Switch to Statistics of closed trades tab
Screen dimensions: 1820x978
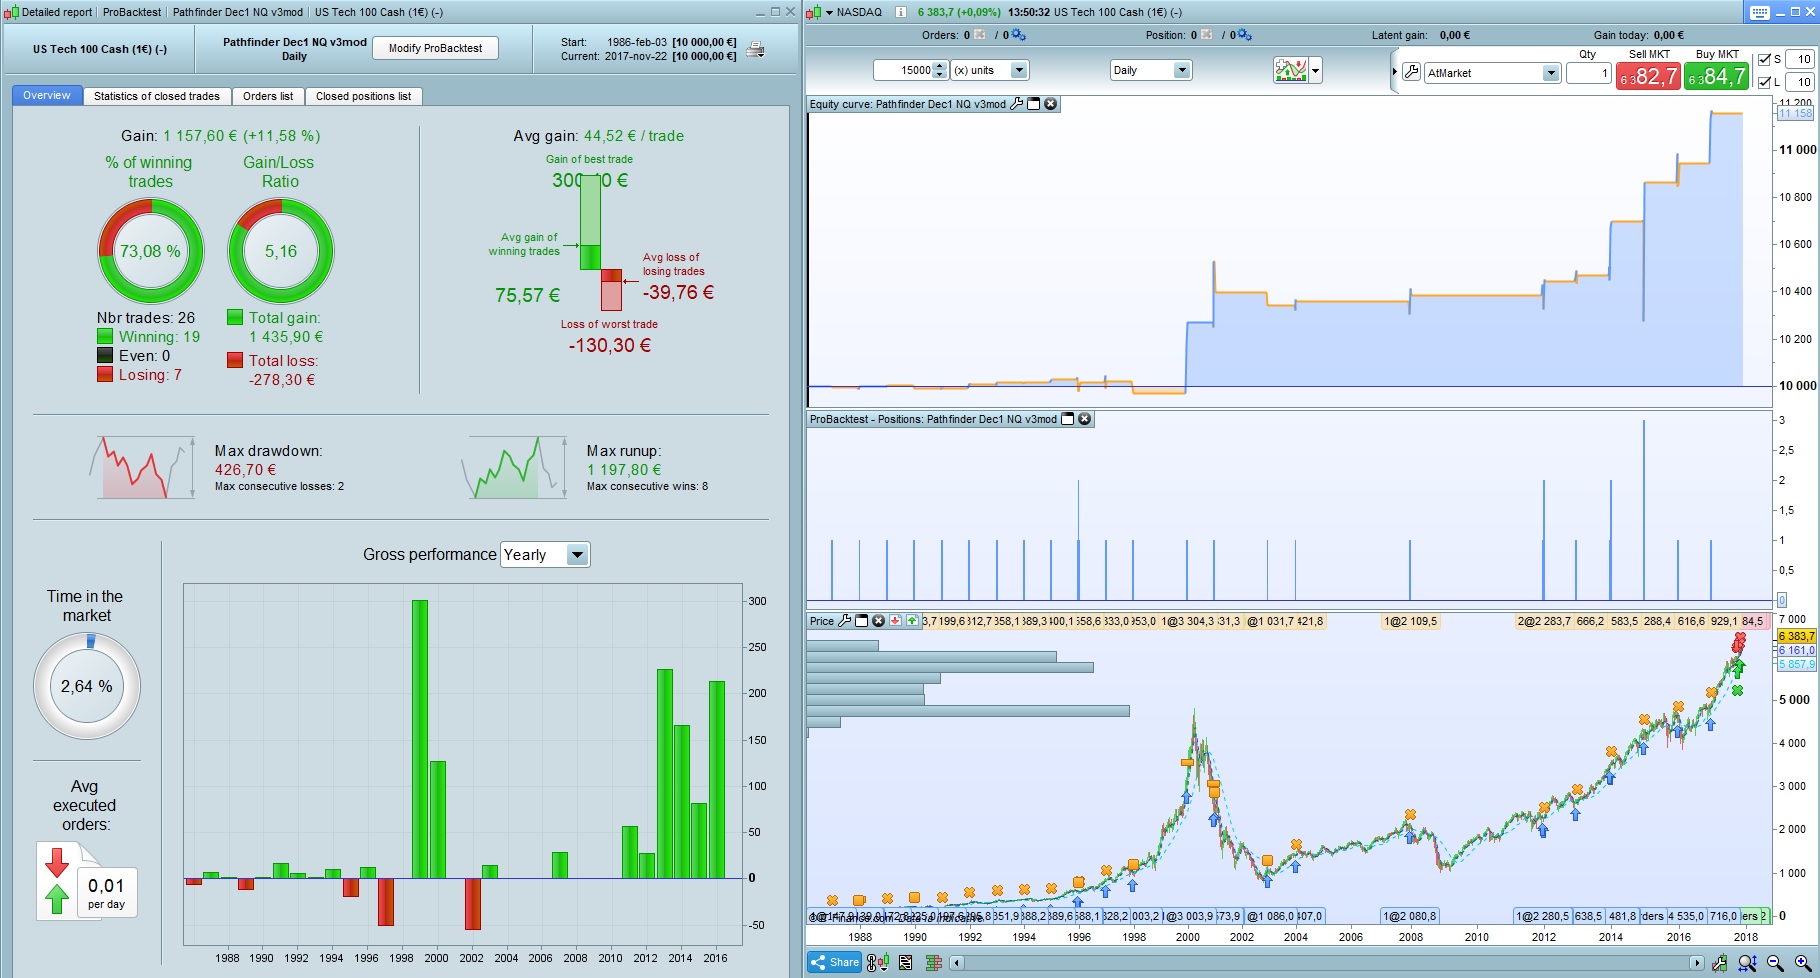point(157,96)
